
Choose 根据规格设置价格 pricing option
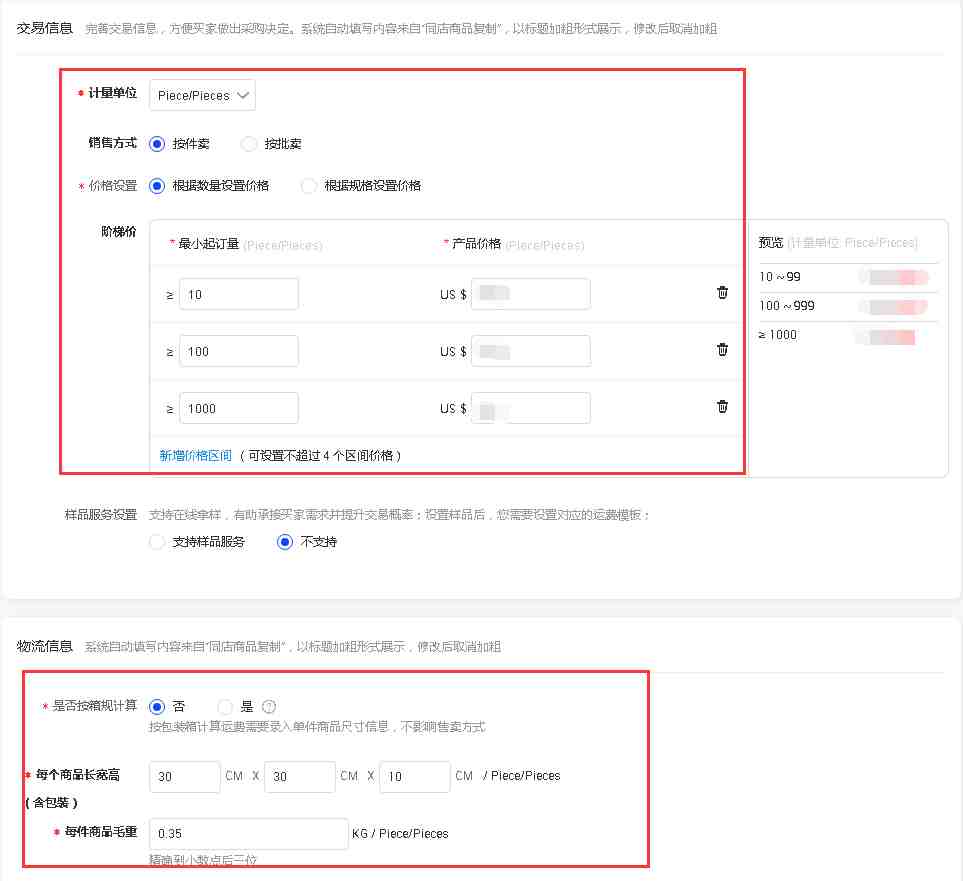tap(309, 186)
